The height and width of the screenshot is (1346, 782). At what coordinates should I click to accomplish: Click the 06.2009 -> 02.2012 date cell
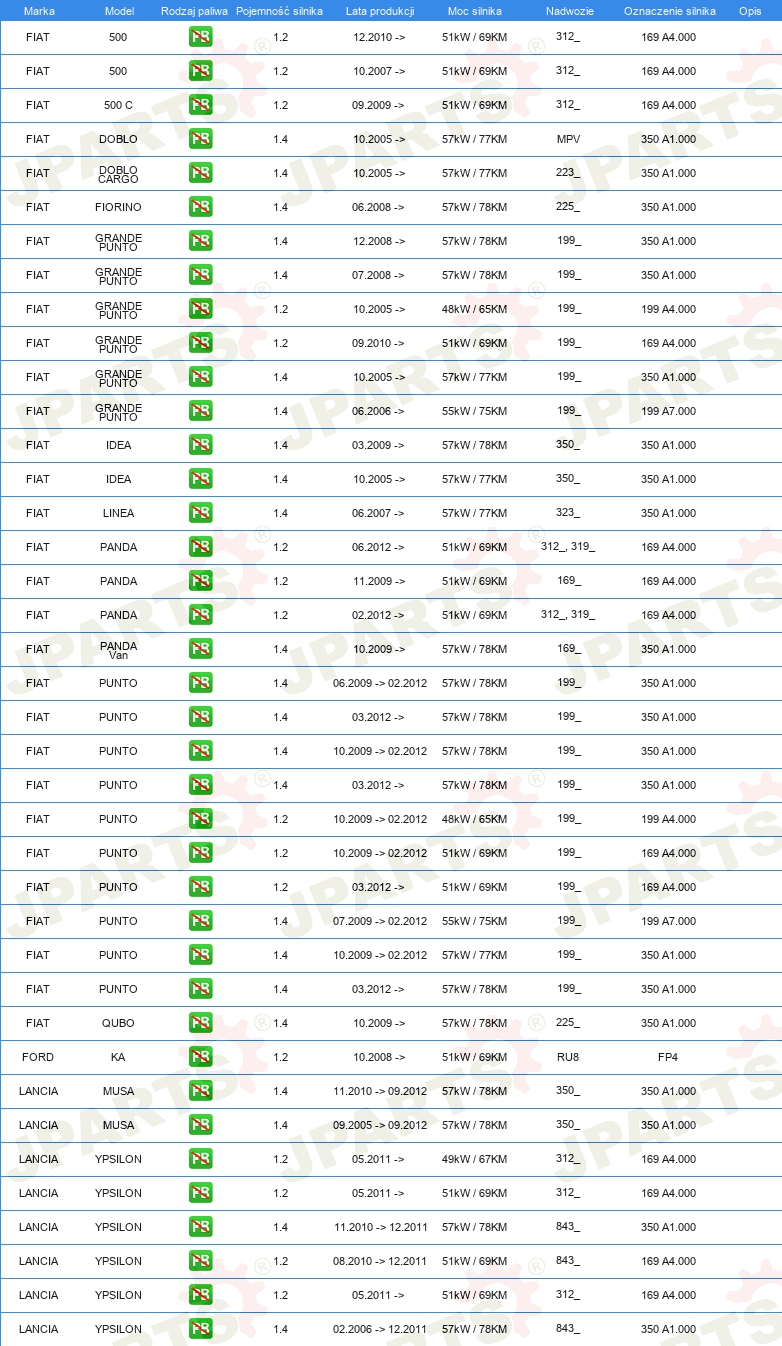(380, 683)
